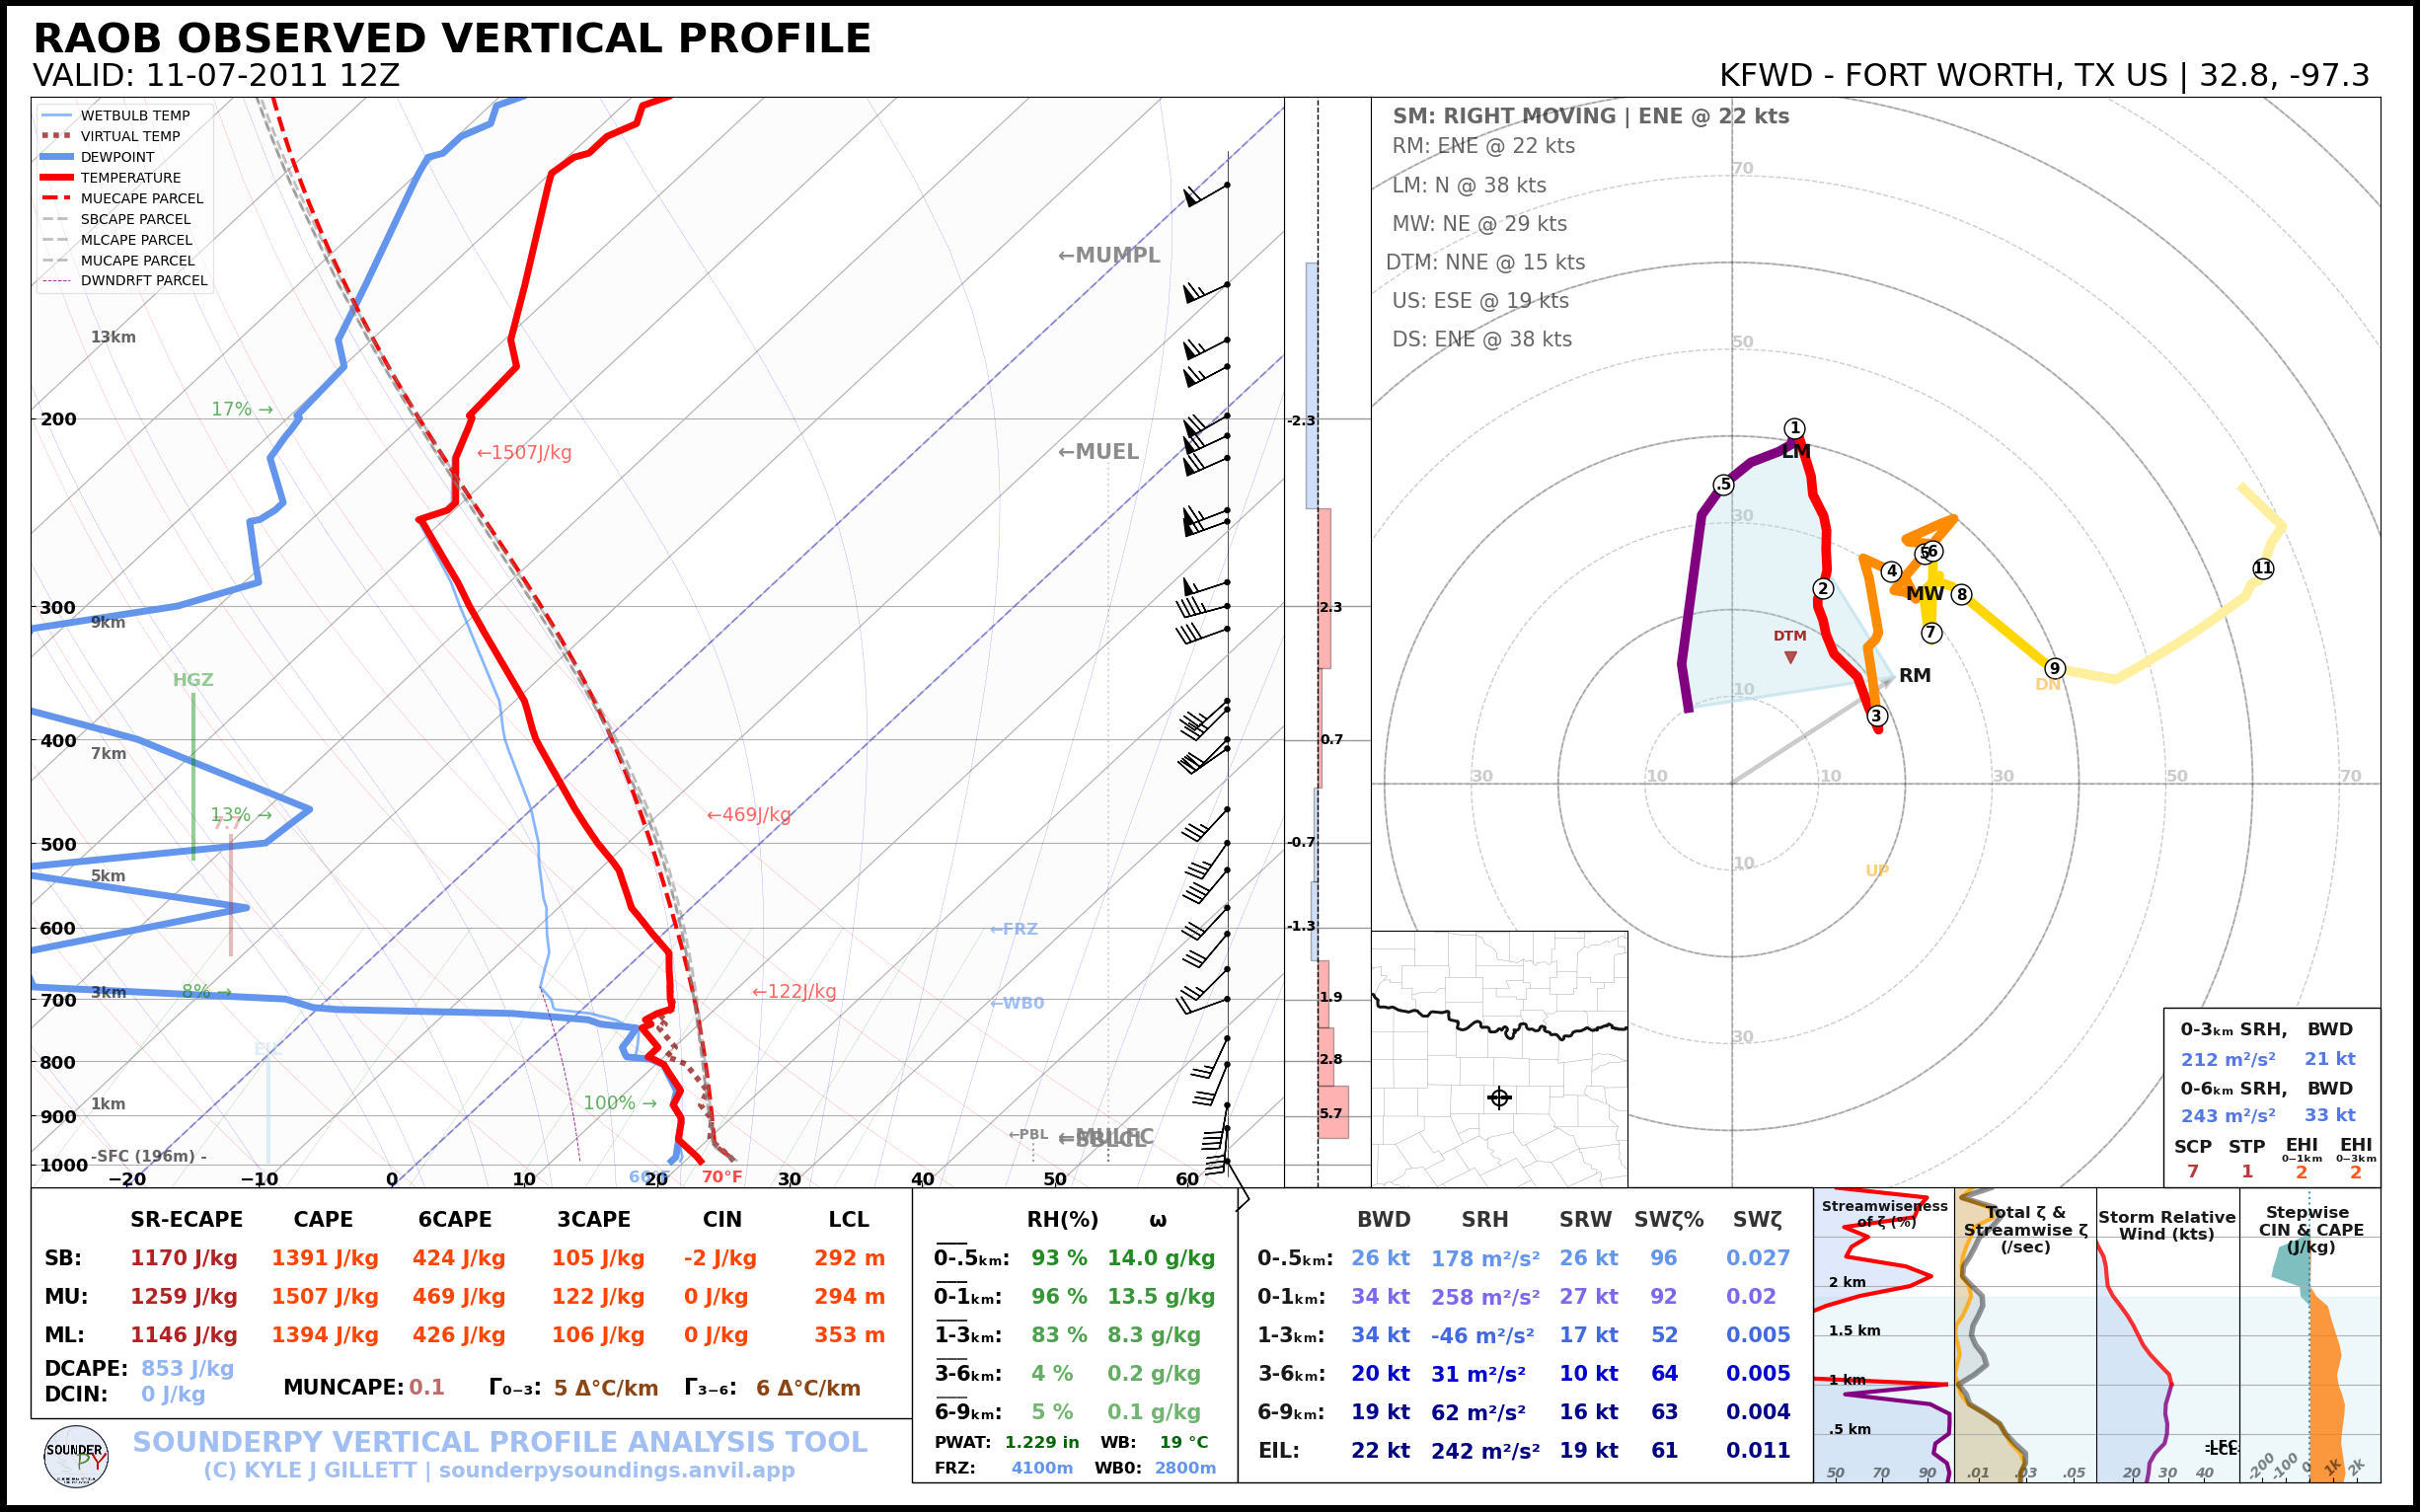Click DEWPOINT legend line swatch
The image size is (2420, 1512).
57,157
